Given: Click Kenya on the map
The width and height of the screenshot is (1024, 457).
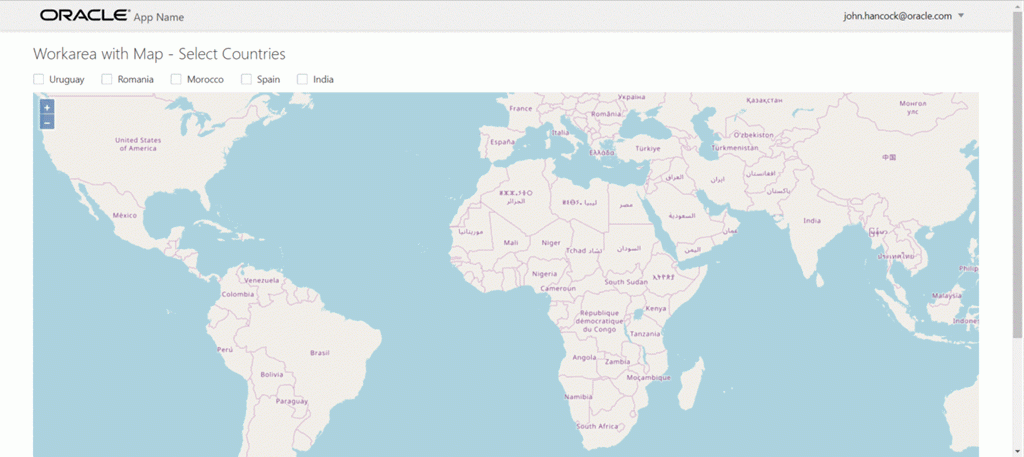Looking at the screenshot, I should click(656, 308).
